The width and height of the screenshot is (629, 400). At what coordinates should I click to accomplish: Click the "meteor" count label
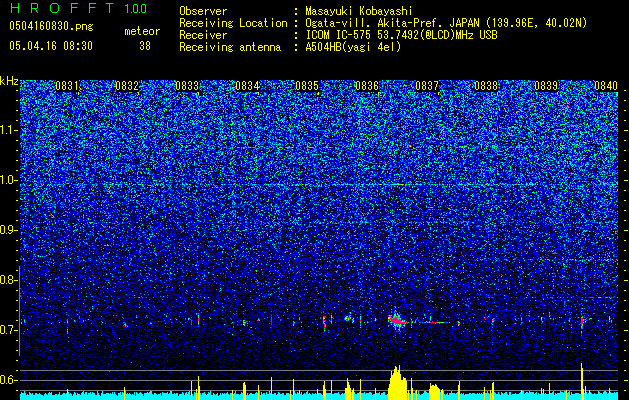tap(142, 31)
